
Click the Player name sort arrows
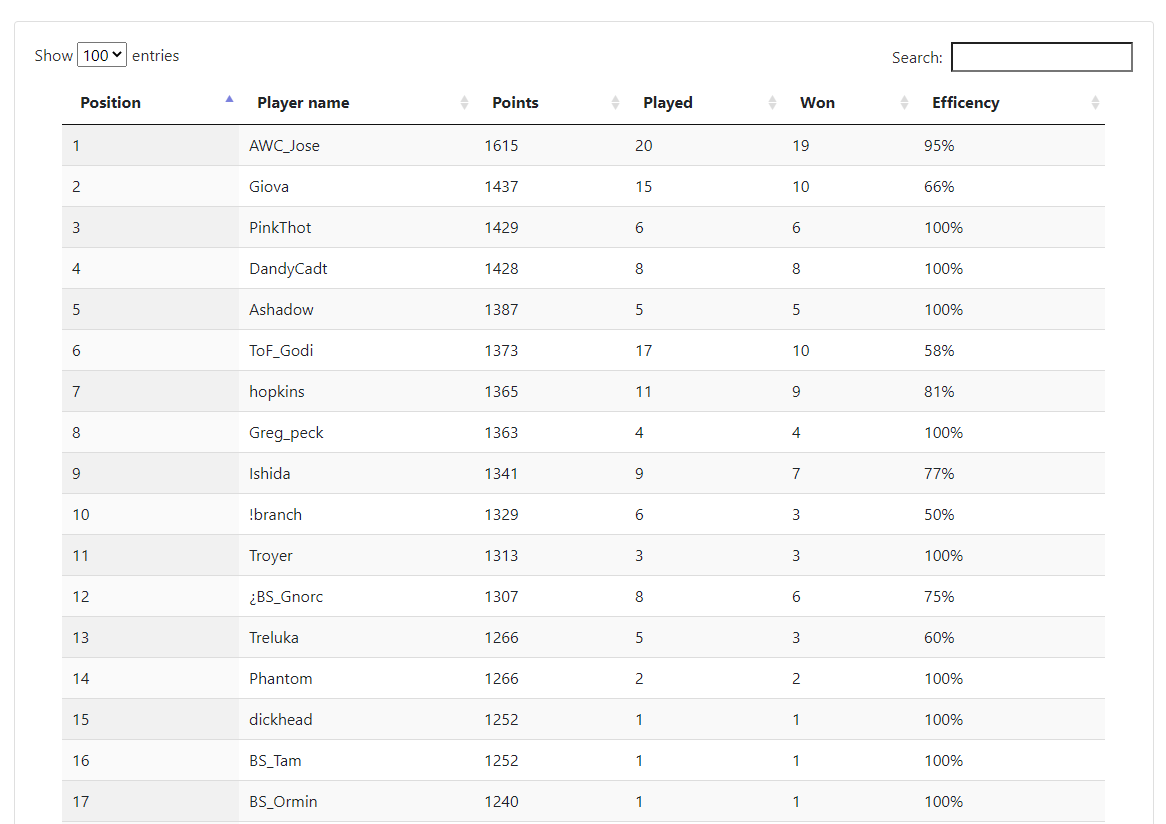[x=464, y=102]
